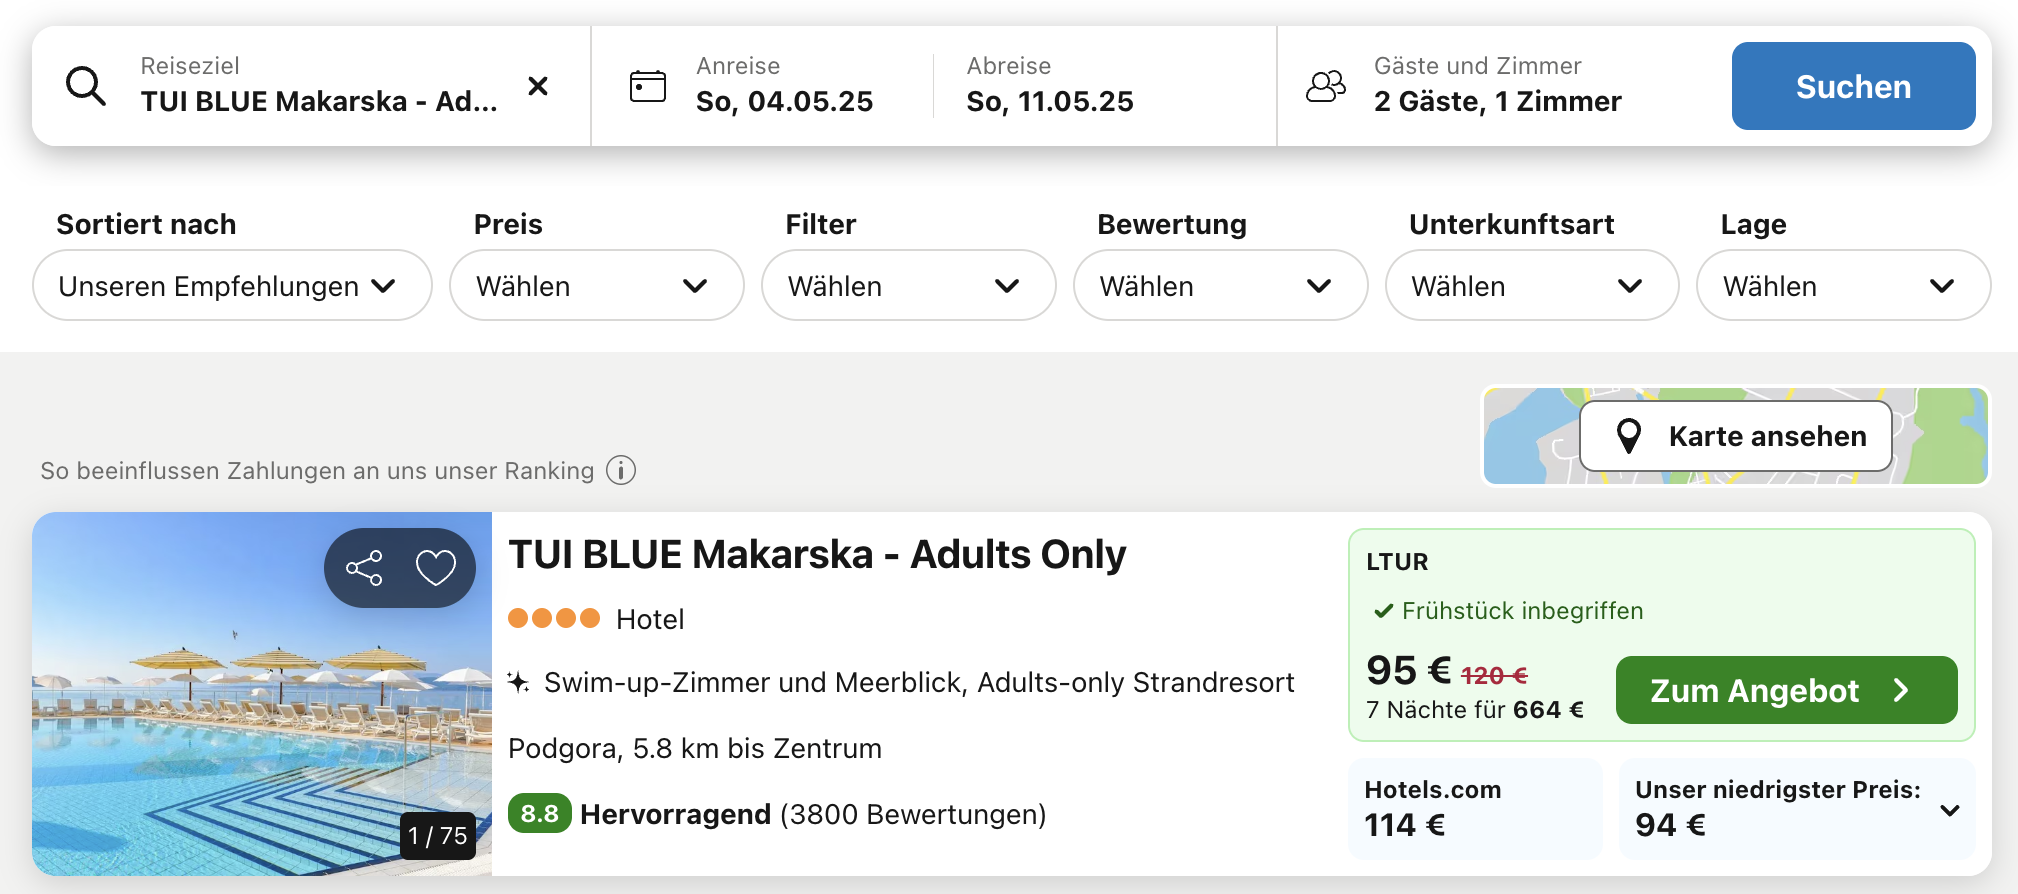Click the green Zum Angebot button

(1786, 690)
